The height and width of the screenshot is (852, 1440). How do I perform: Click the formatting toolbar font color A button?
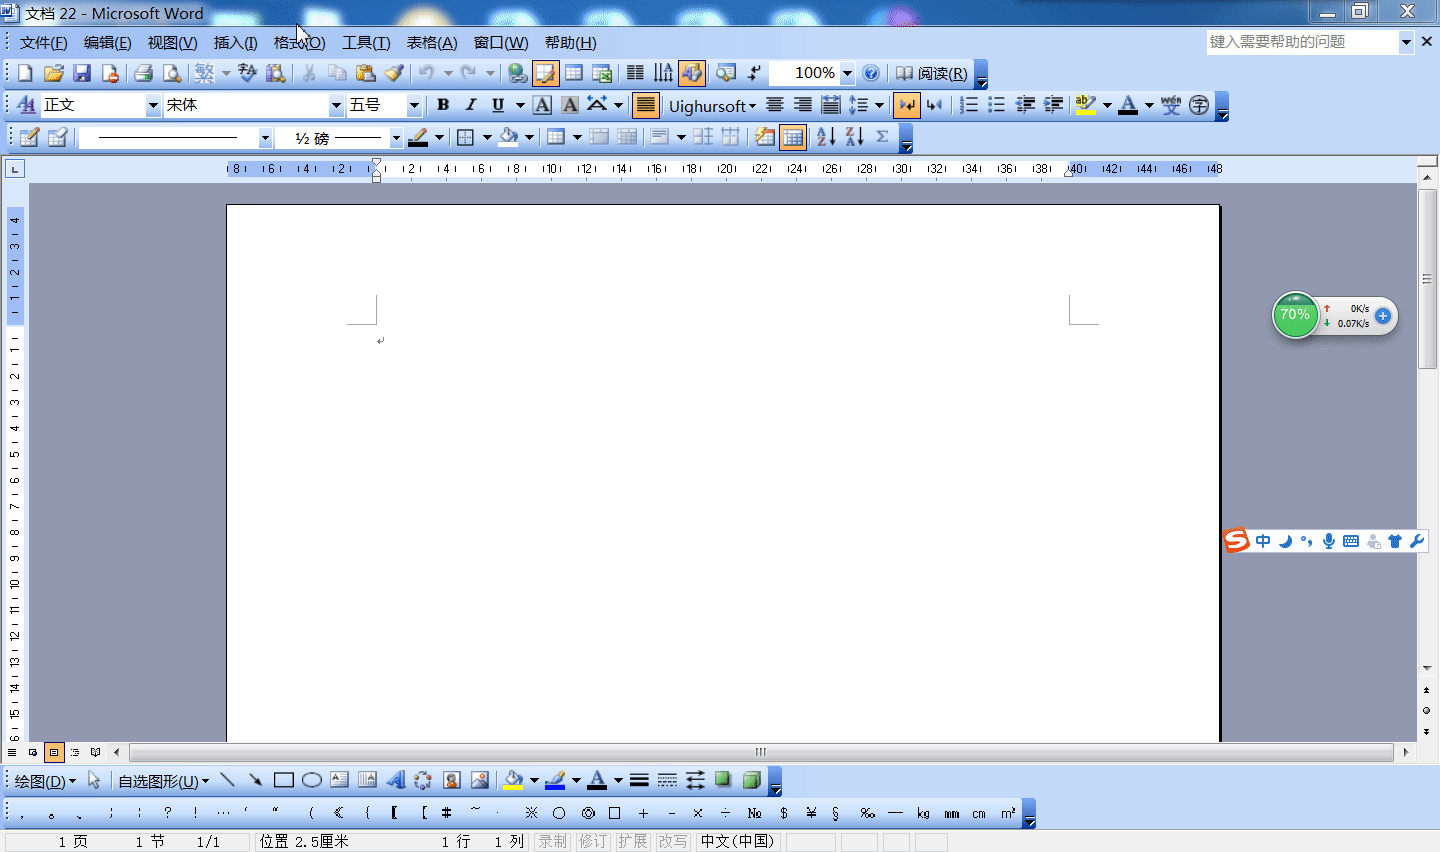1128,105
